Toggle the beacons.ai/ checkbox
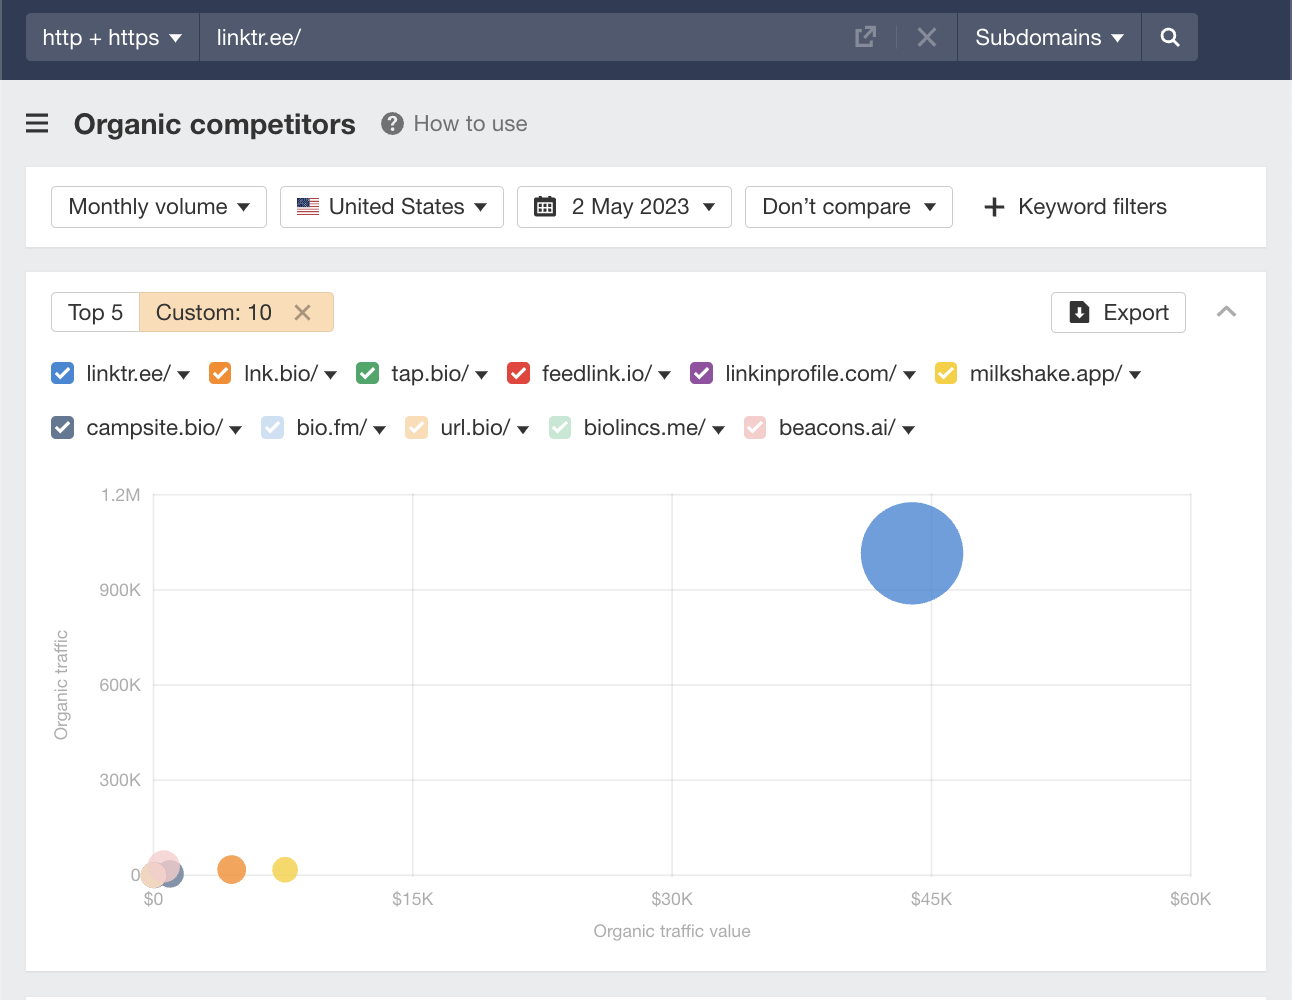This screenshot has height=1000, width=1292. pos(754,427)
